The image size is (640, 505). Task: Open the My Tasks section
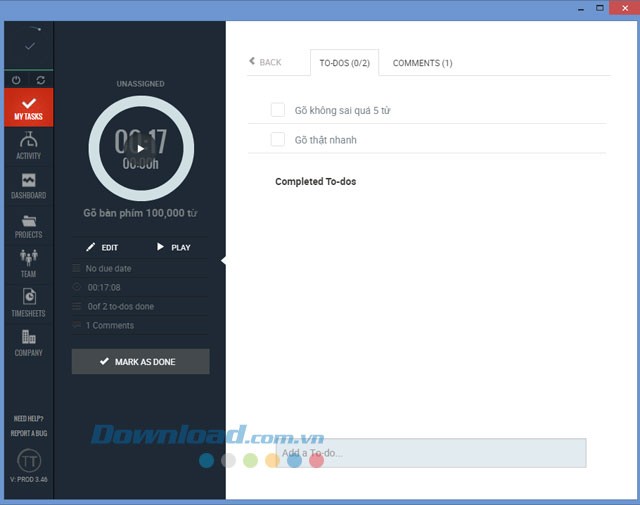pos(28,108)
